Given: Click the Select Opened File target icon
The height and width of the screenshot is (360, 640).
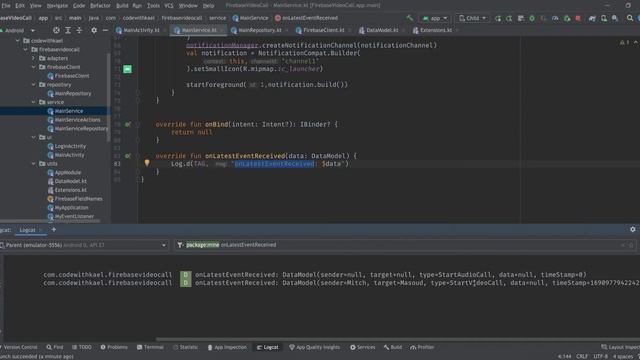Looking at the screenshot, I should pos(56,30).
